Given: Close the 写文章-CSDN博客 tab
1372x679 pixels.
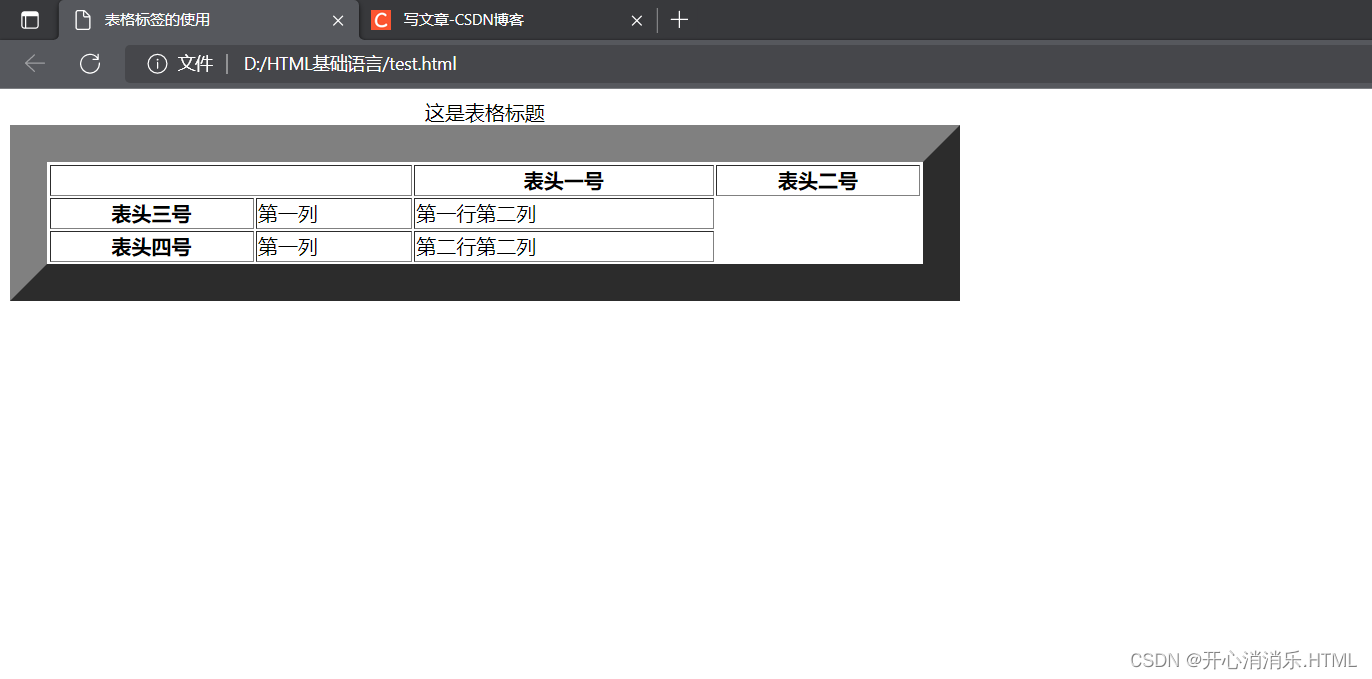Looking at the screenshot, I should click(x=636, y=20).
